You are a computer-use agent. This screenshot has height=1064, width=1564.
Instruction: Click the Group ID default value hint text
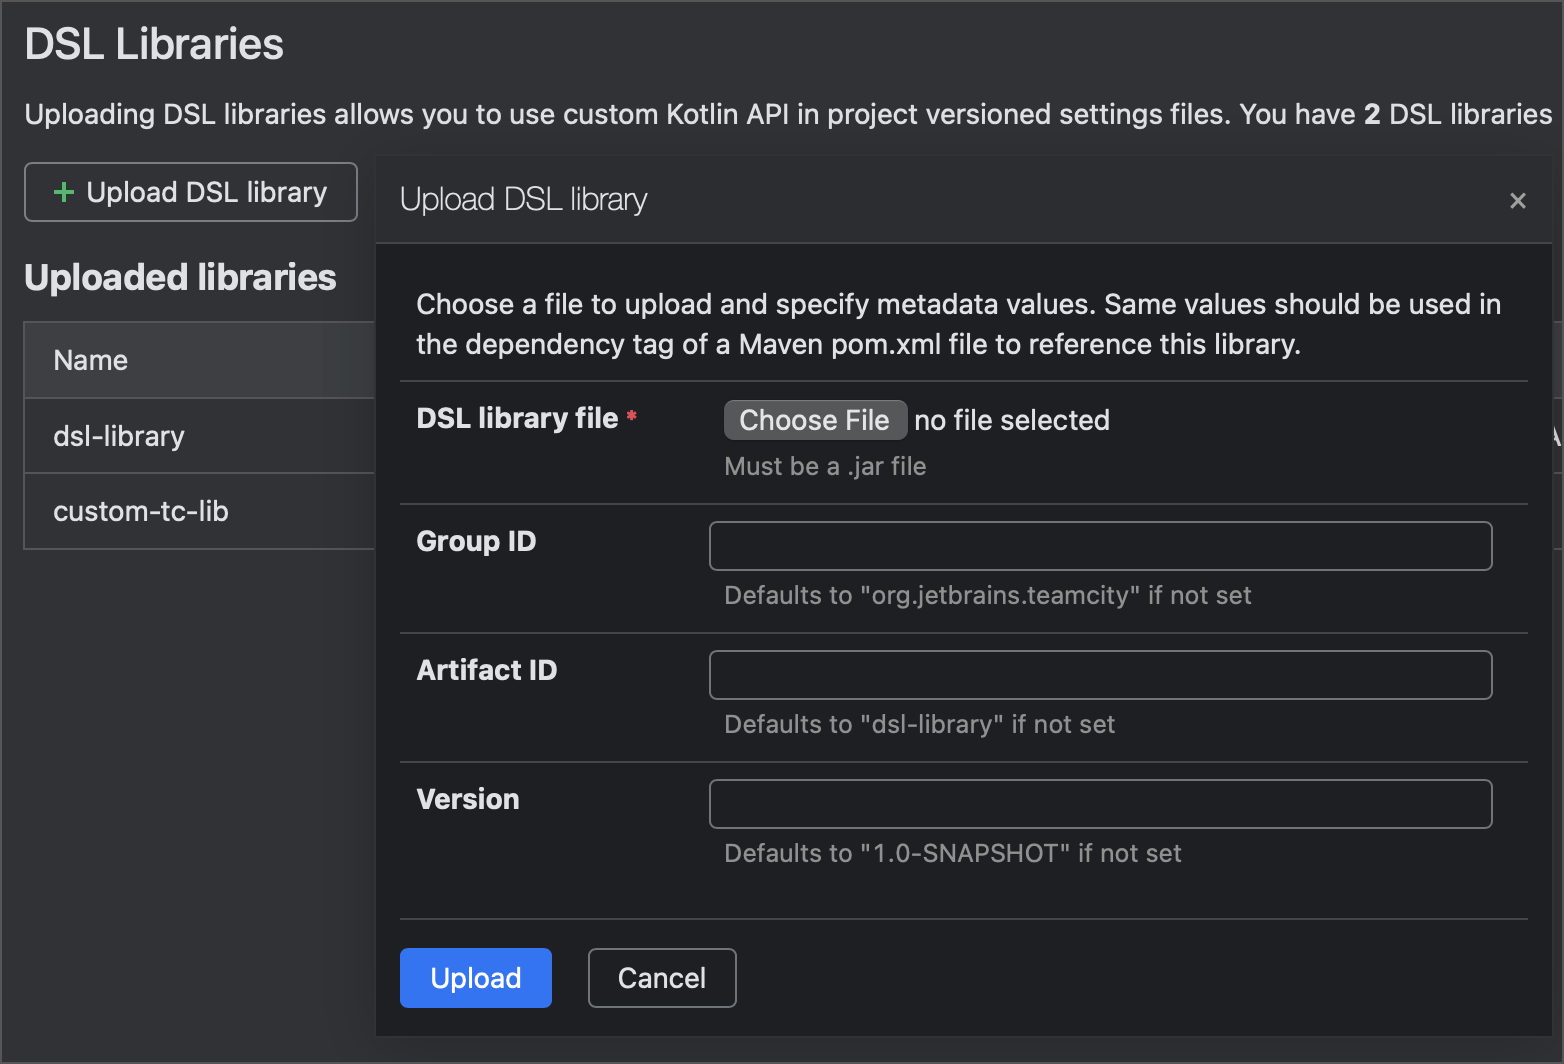click(987, 595)
